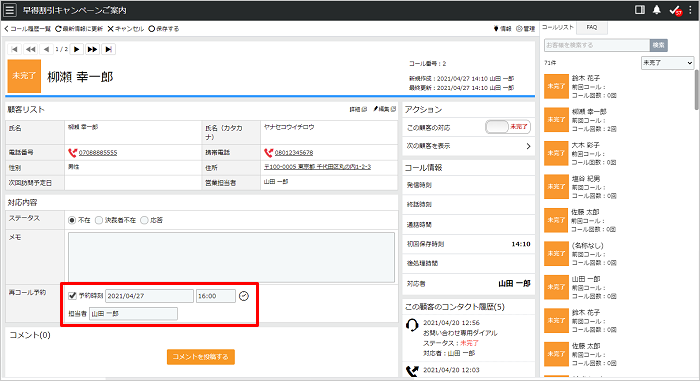Switch to the FAQ tab
The image size is (700, 381).
(x=592, y=27)
